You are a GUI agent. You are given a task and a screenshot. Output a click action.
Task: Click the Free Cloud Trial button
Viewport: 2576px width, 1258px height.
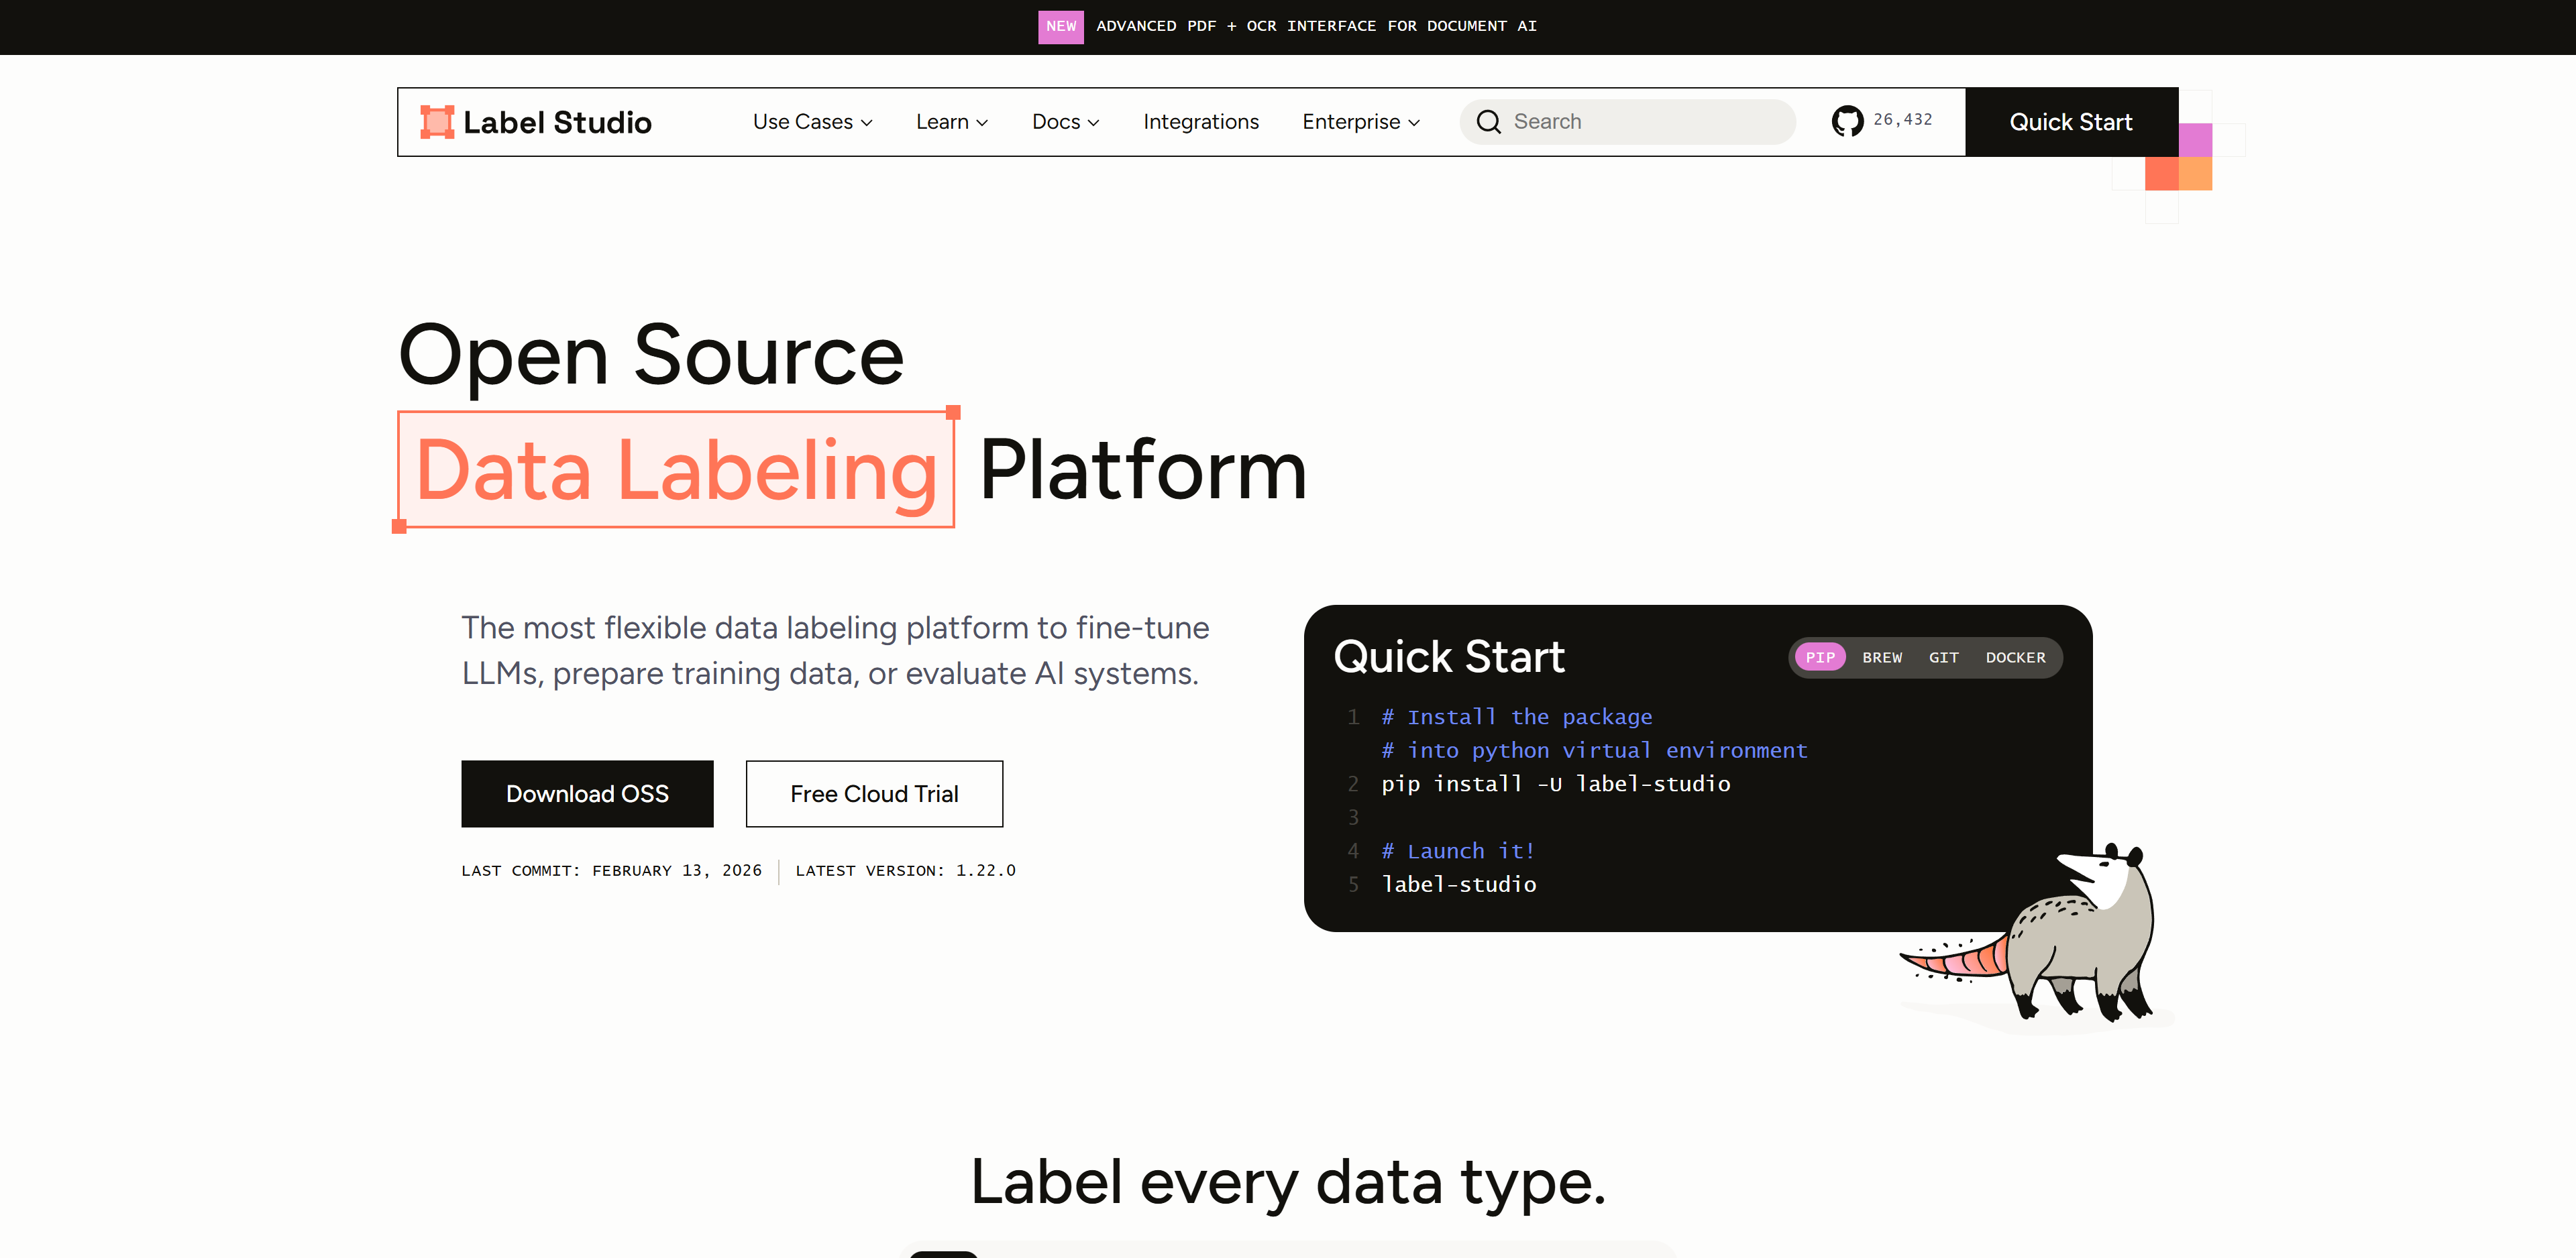(874, 794)
